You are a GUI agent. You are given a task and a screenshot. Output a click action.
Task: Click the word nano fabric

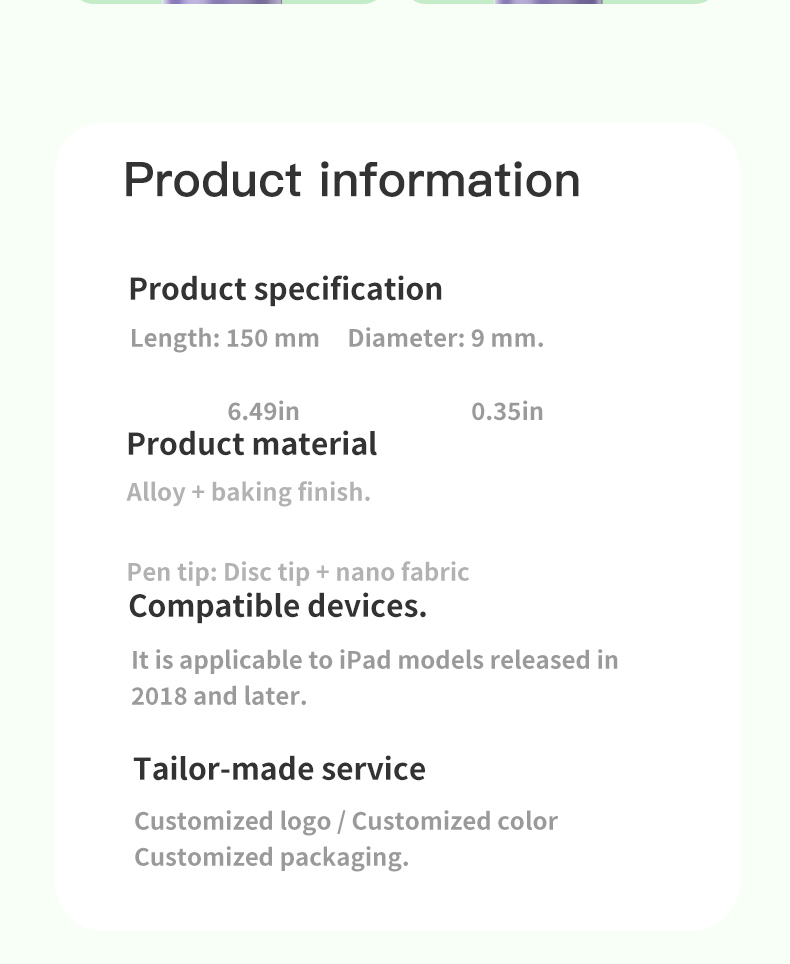402,572
